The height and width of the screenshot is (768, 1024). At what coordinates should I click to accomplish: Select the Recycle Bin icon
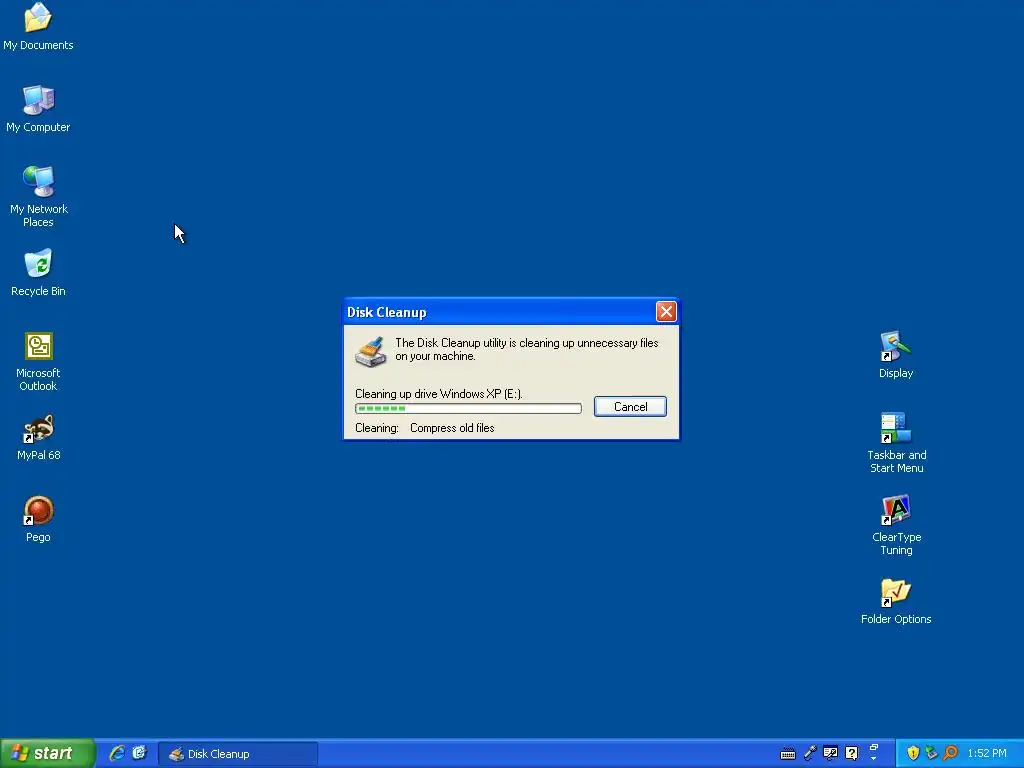pyautogui.click(x=38, y=272)
